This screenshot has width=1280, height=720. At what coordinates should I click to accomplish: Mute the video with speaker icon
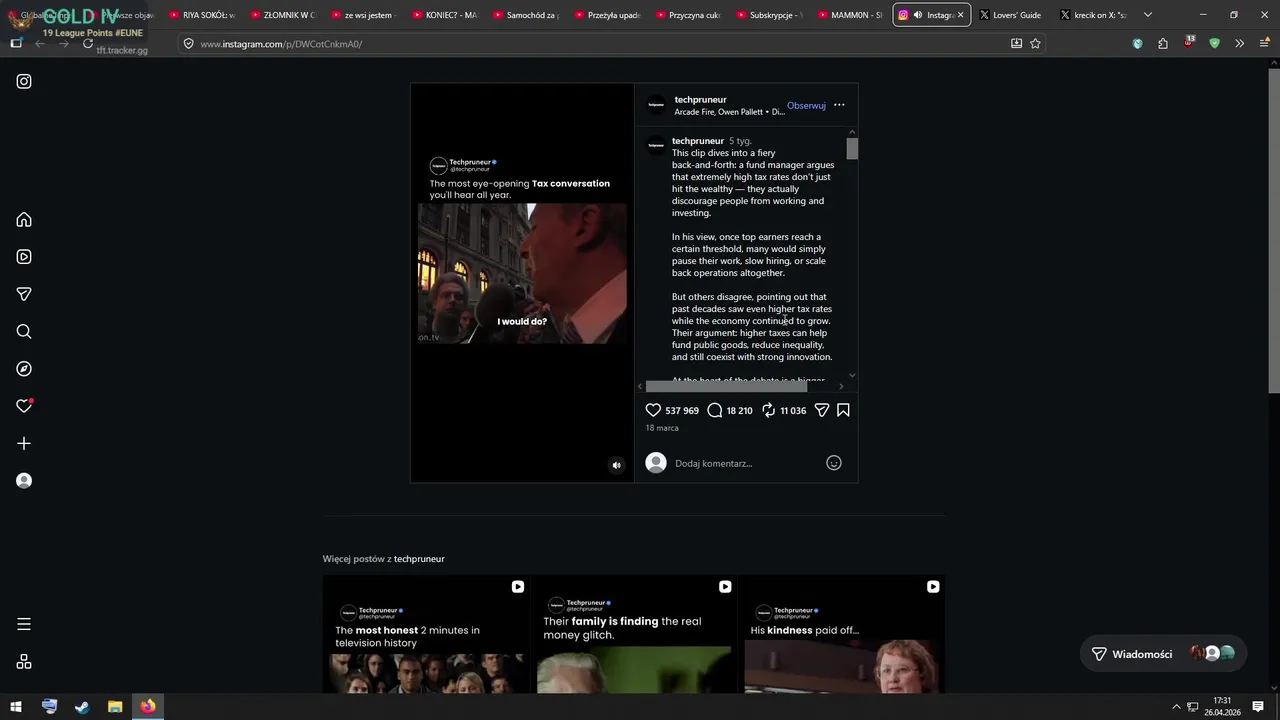coord(616,465)
